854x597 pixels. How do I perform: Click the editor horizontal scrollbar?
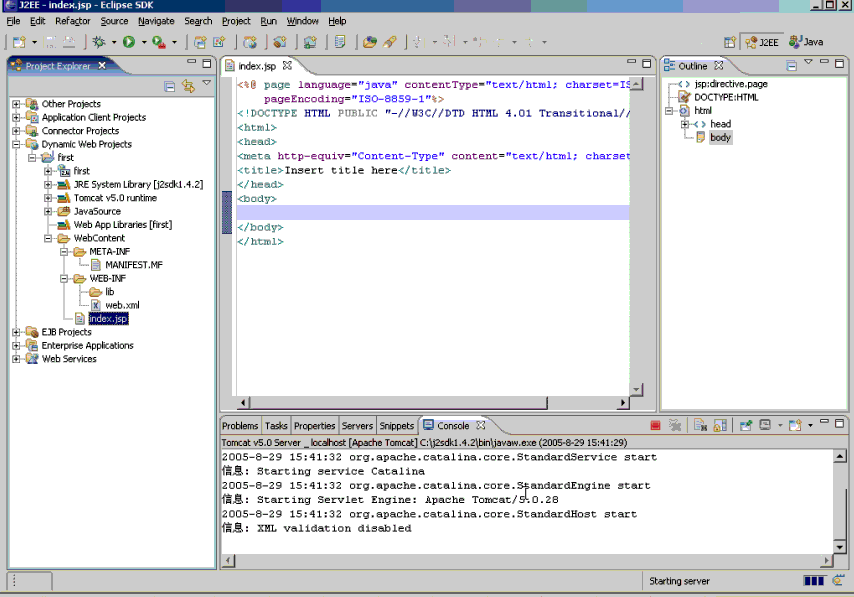coord(435,403)
